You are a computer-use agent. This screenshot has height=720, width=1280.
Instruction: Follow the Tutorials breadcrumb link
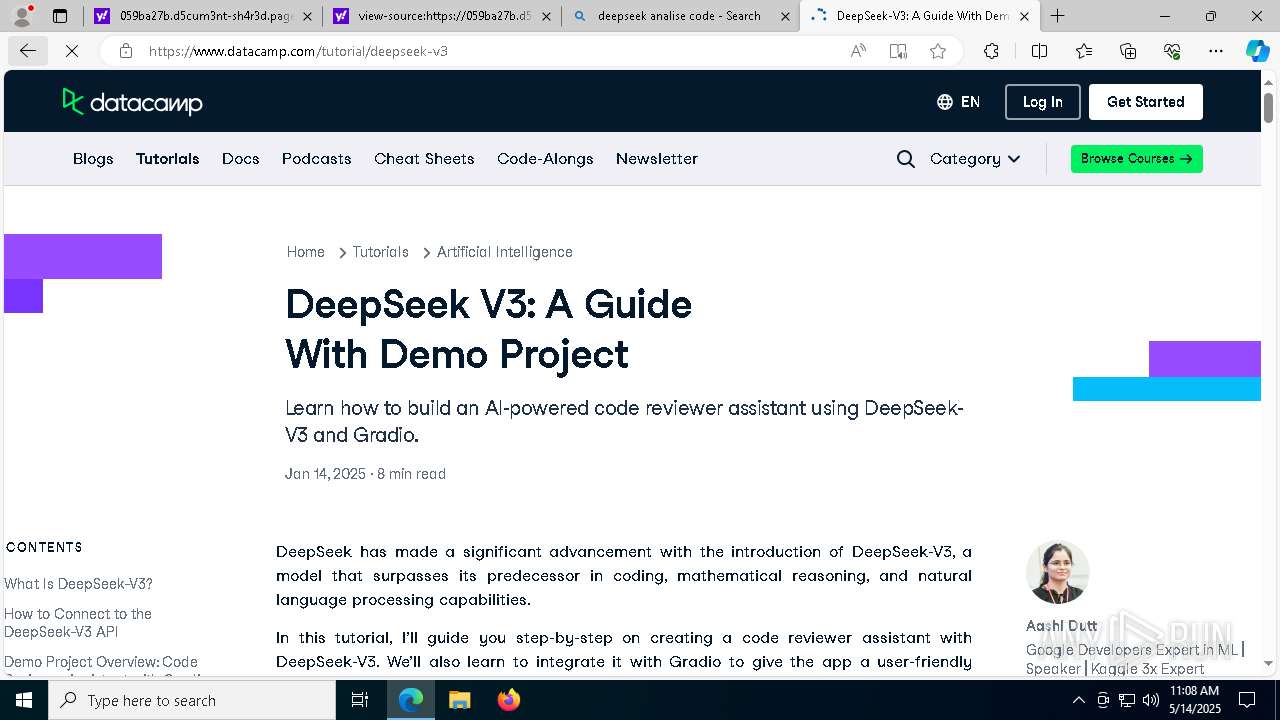(380, 252)
